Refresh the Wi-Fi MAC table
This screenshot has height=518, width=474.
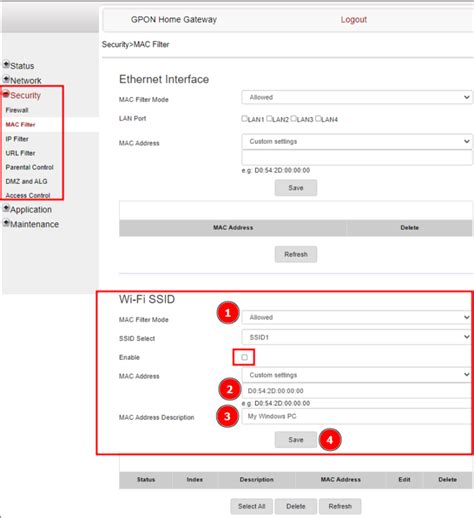pos(340,506)
